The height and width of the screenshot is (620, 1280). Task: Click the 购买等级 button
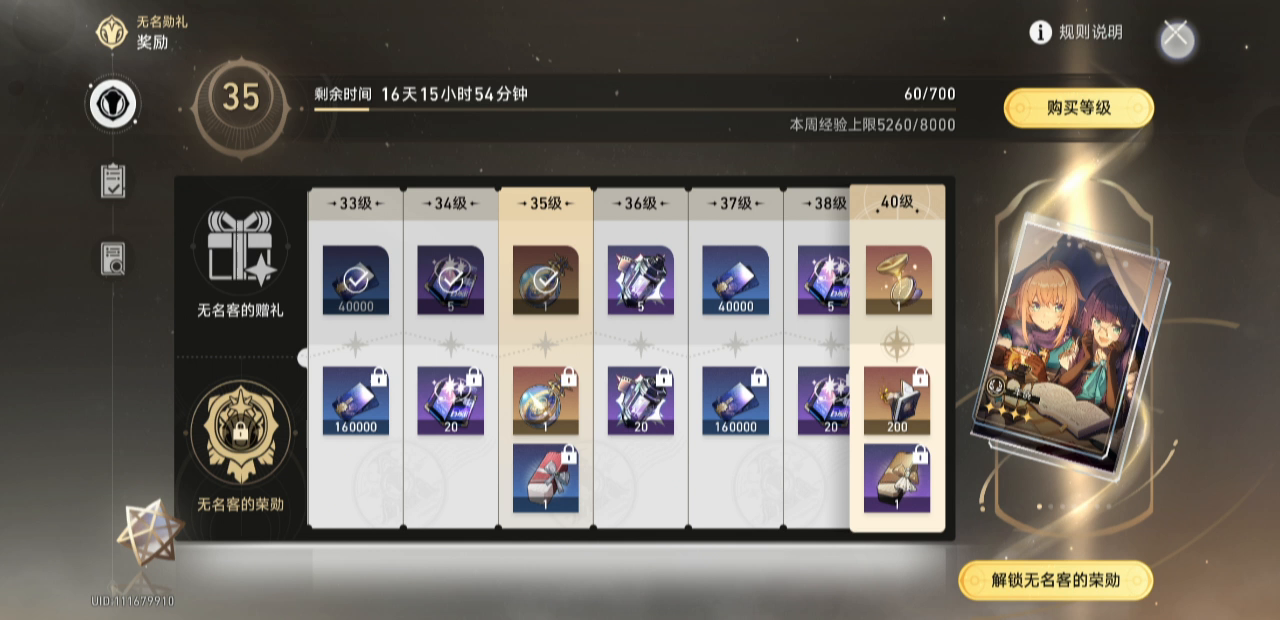1078,108
